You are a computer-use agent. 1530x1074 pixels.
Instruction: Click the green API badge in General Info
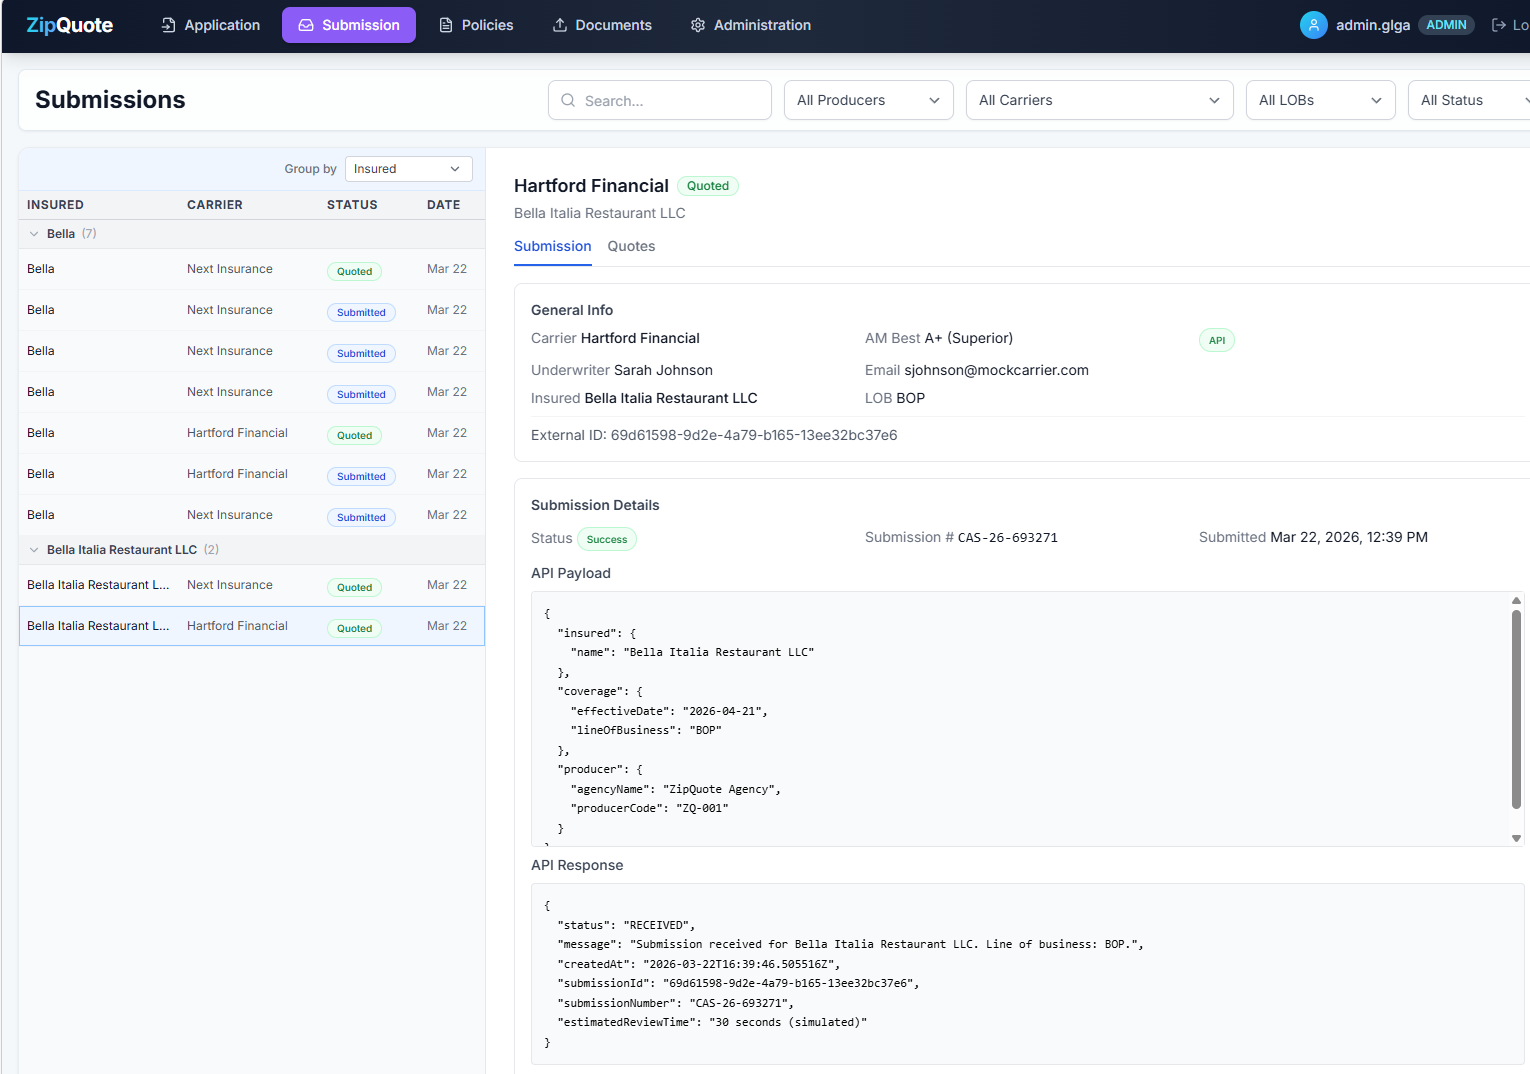(x=1217, y=340)
